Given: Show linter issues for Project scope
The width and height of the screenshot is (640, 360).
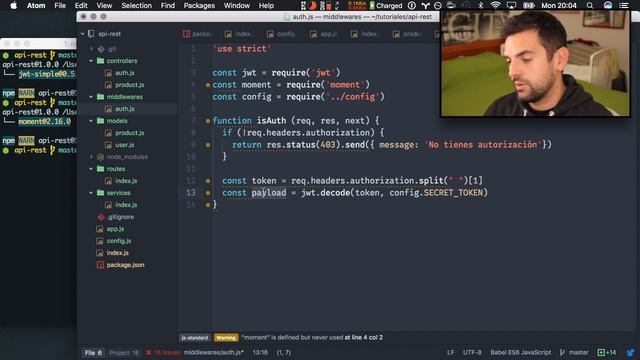Looking at the screenshot, I should click(x=124, y=353).
